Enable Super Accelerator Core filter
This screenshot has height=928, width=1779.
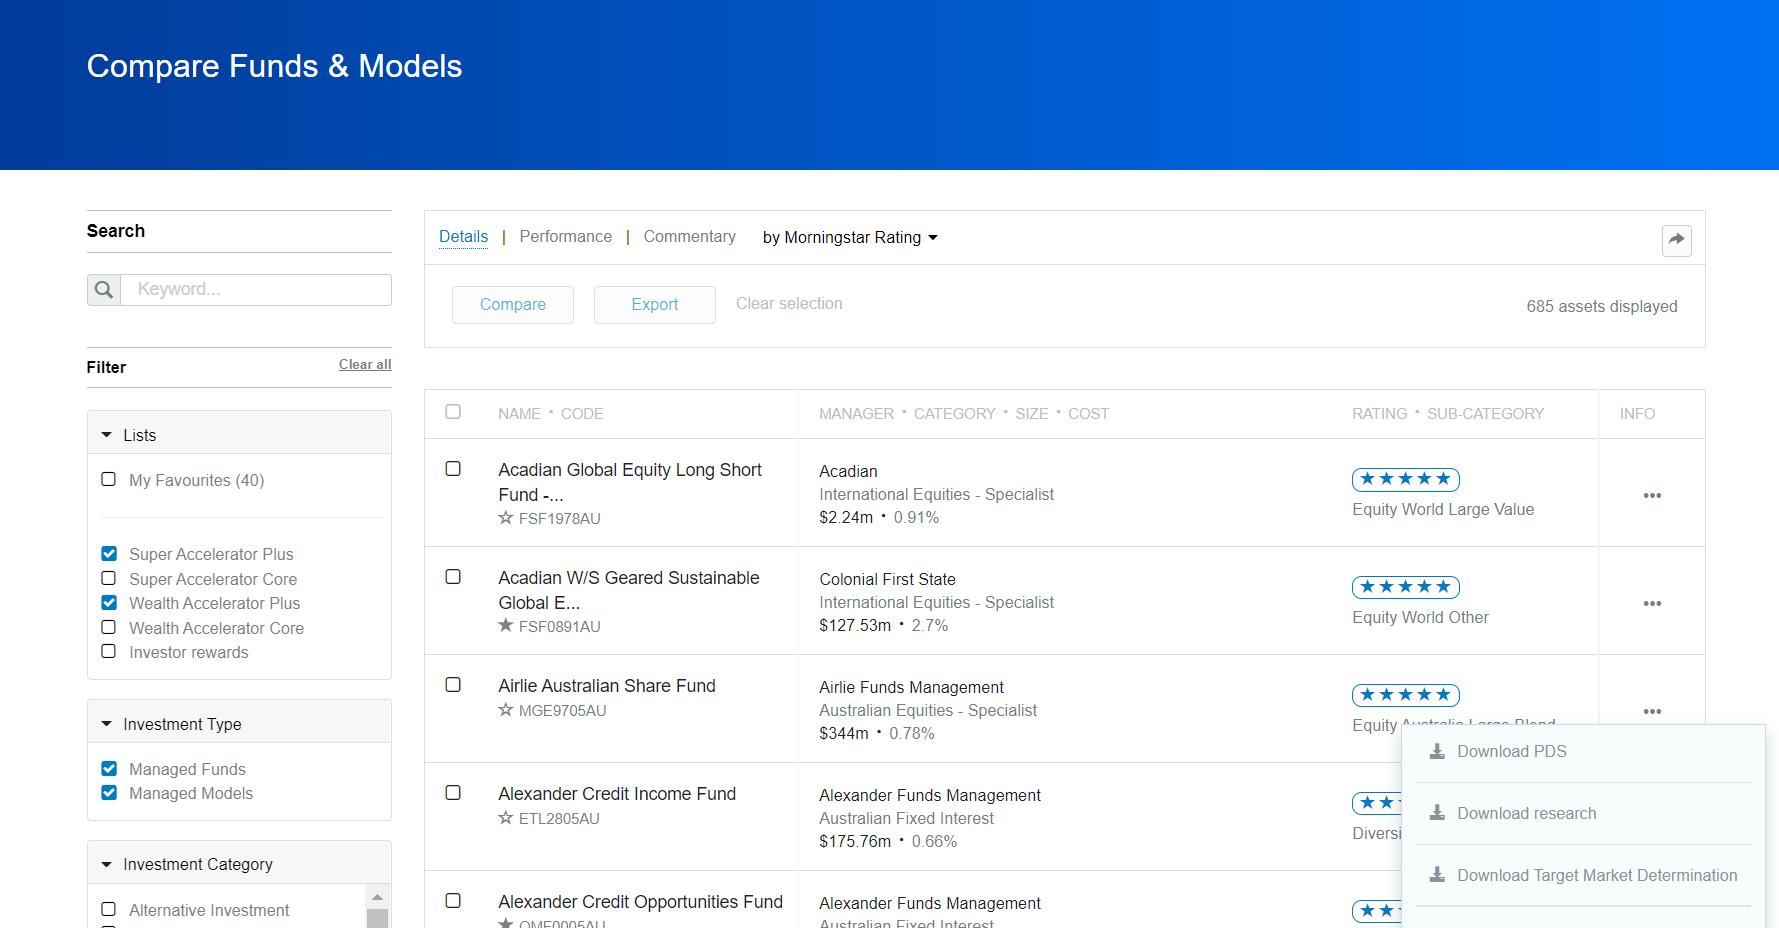click(109, 578)
